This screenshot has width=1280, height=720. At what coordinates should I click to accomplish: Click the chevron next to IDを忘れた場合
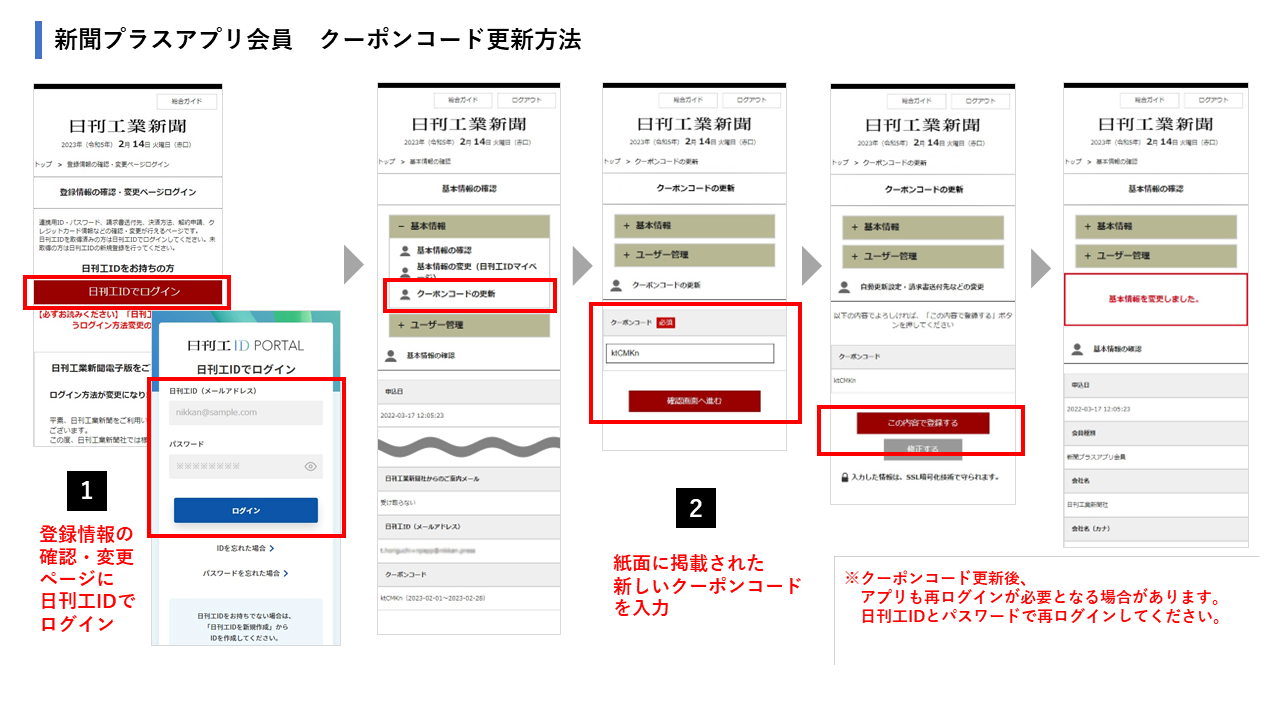(x=272, y=548)
